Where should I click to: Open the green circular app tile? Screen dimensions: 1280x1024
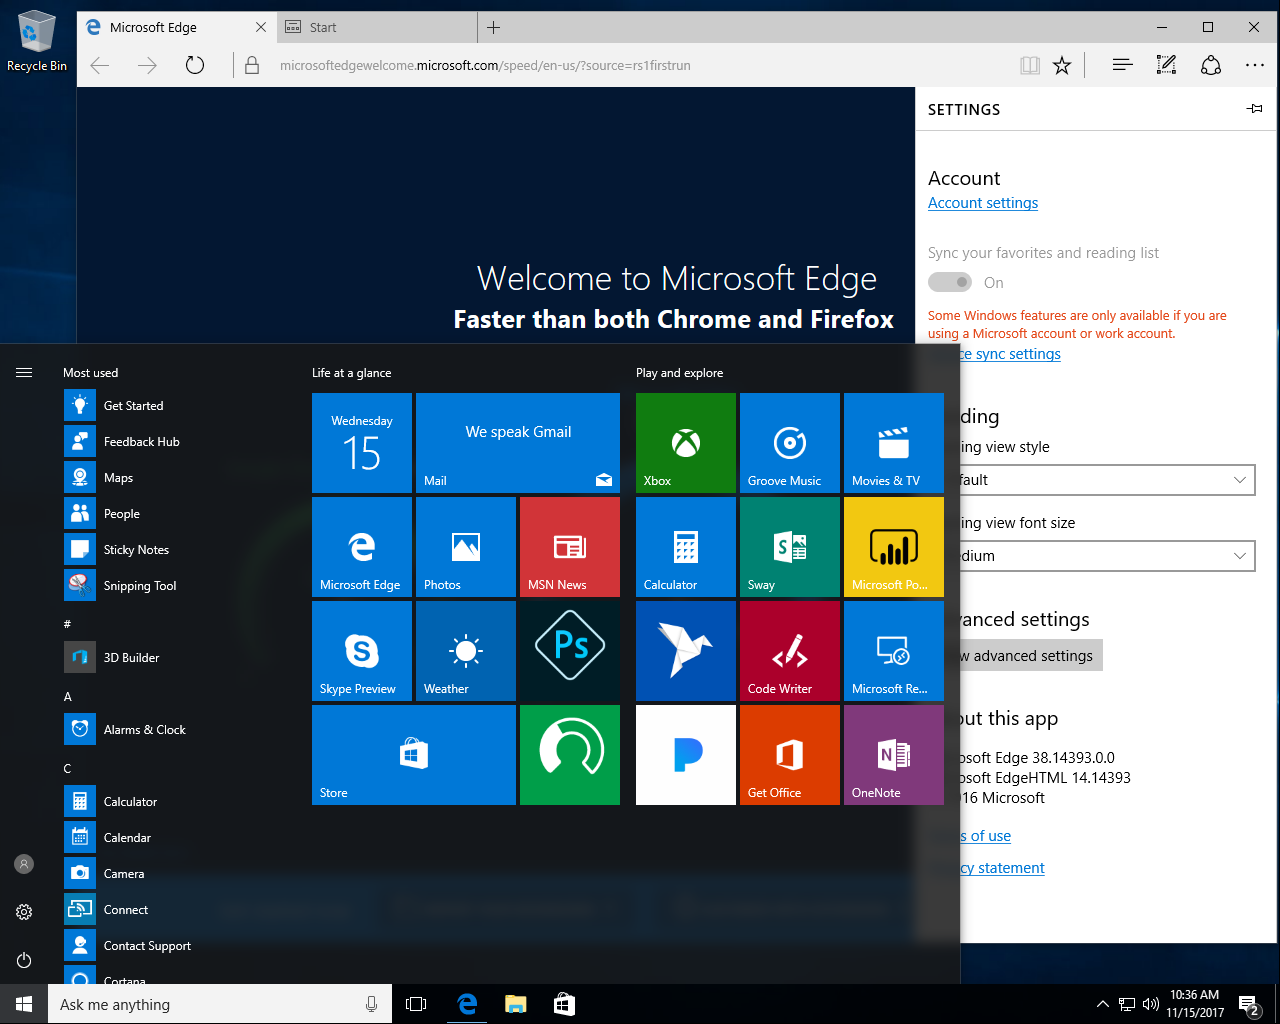[570, 755]
